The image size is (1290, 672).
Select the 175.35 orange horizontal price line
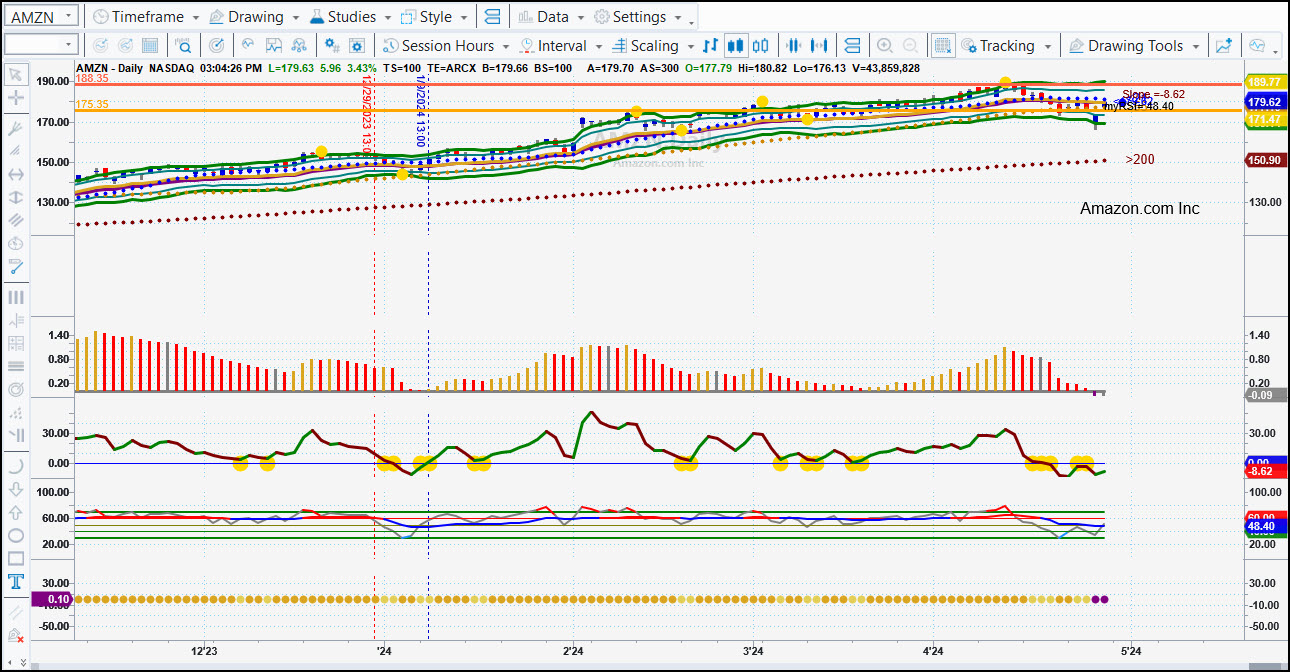(x=660, y=111)
